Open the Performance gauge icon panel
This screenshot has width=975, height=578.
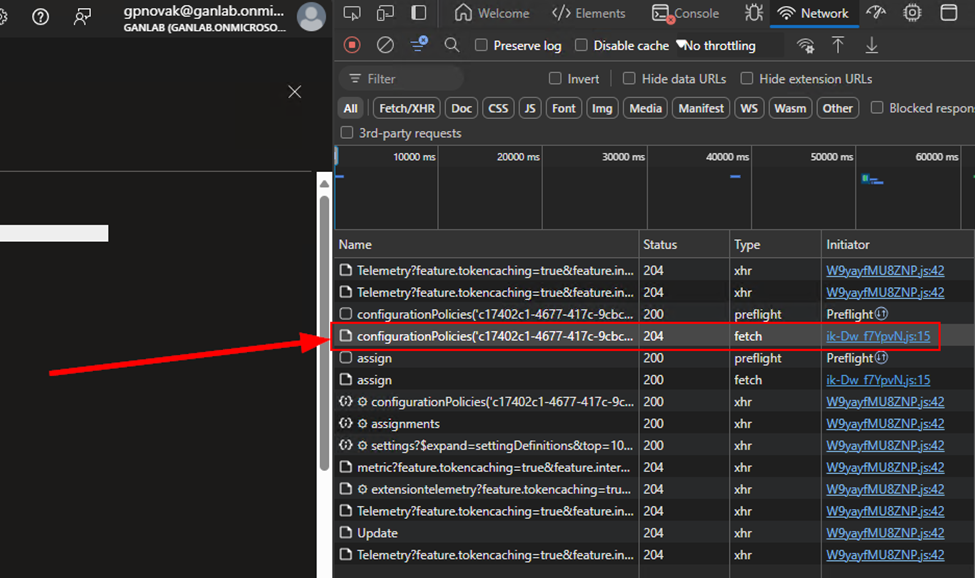tap(877, 13)
